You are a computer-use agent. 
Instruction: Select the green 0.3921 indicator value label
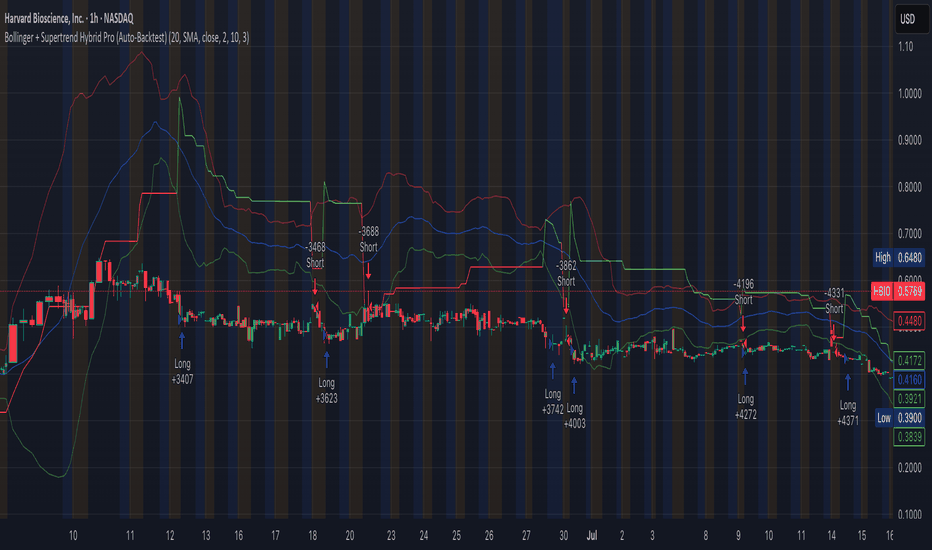[909, 398]
